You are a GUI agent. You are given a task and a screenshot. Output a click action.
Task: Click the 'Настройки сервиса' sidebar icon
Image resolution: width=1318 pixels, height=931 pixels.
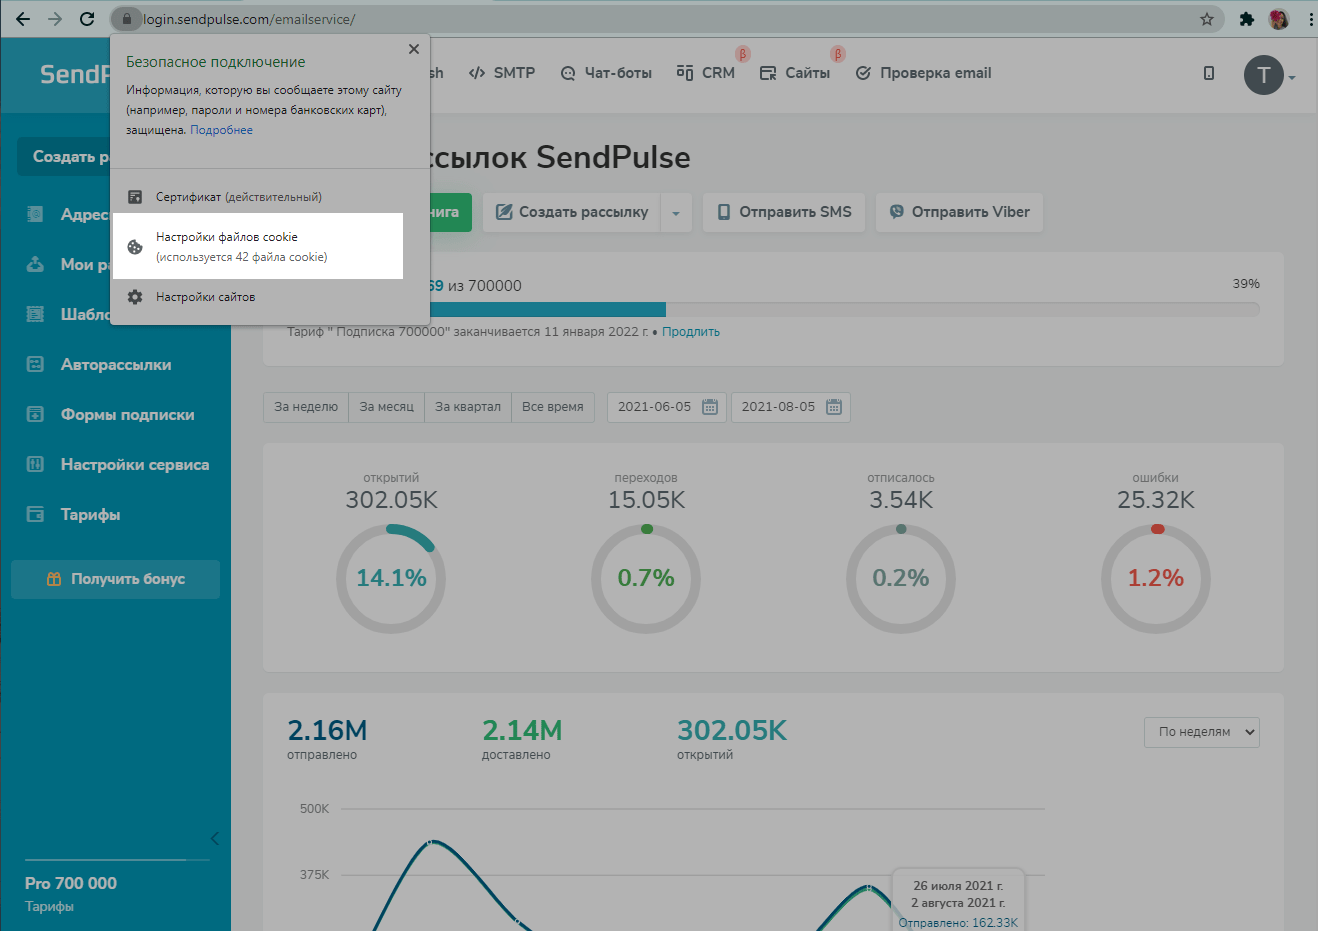pyautogui.click(x=35, y=465)
